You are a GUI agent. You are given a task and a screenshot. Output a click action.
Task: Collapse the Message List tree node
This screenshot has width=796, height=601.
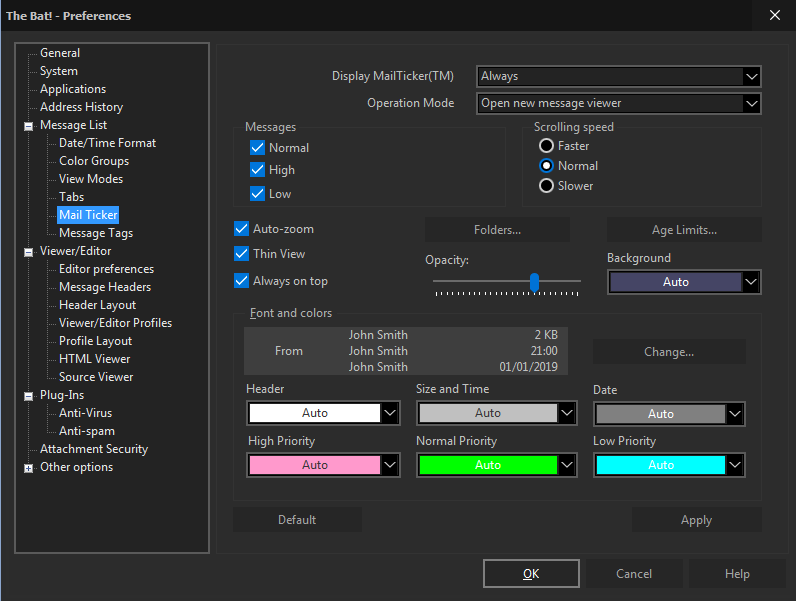[x=28, y=126]
